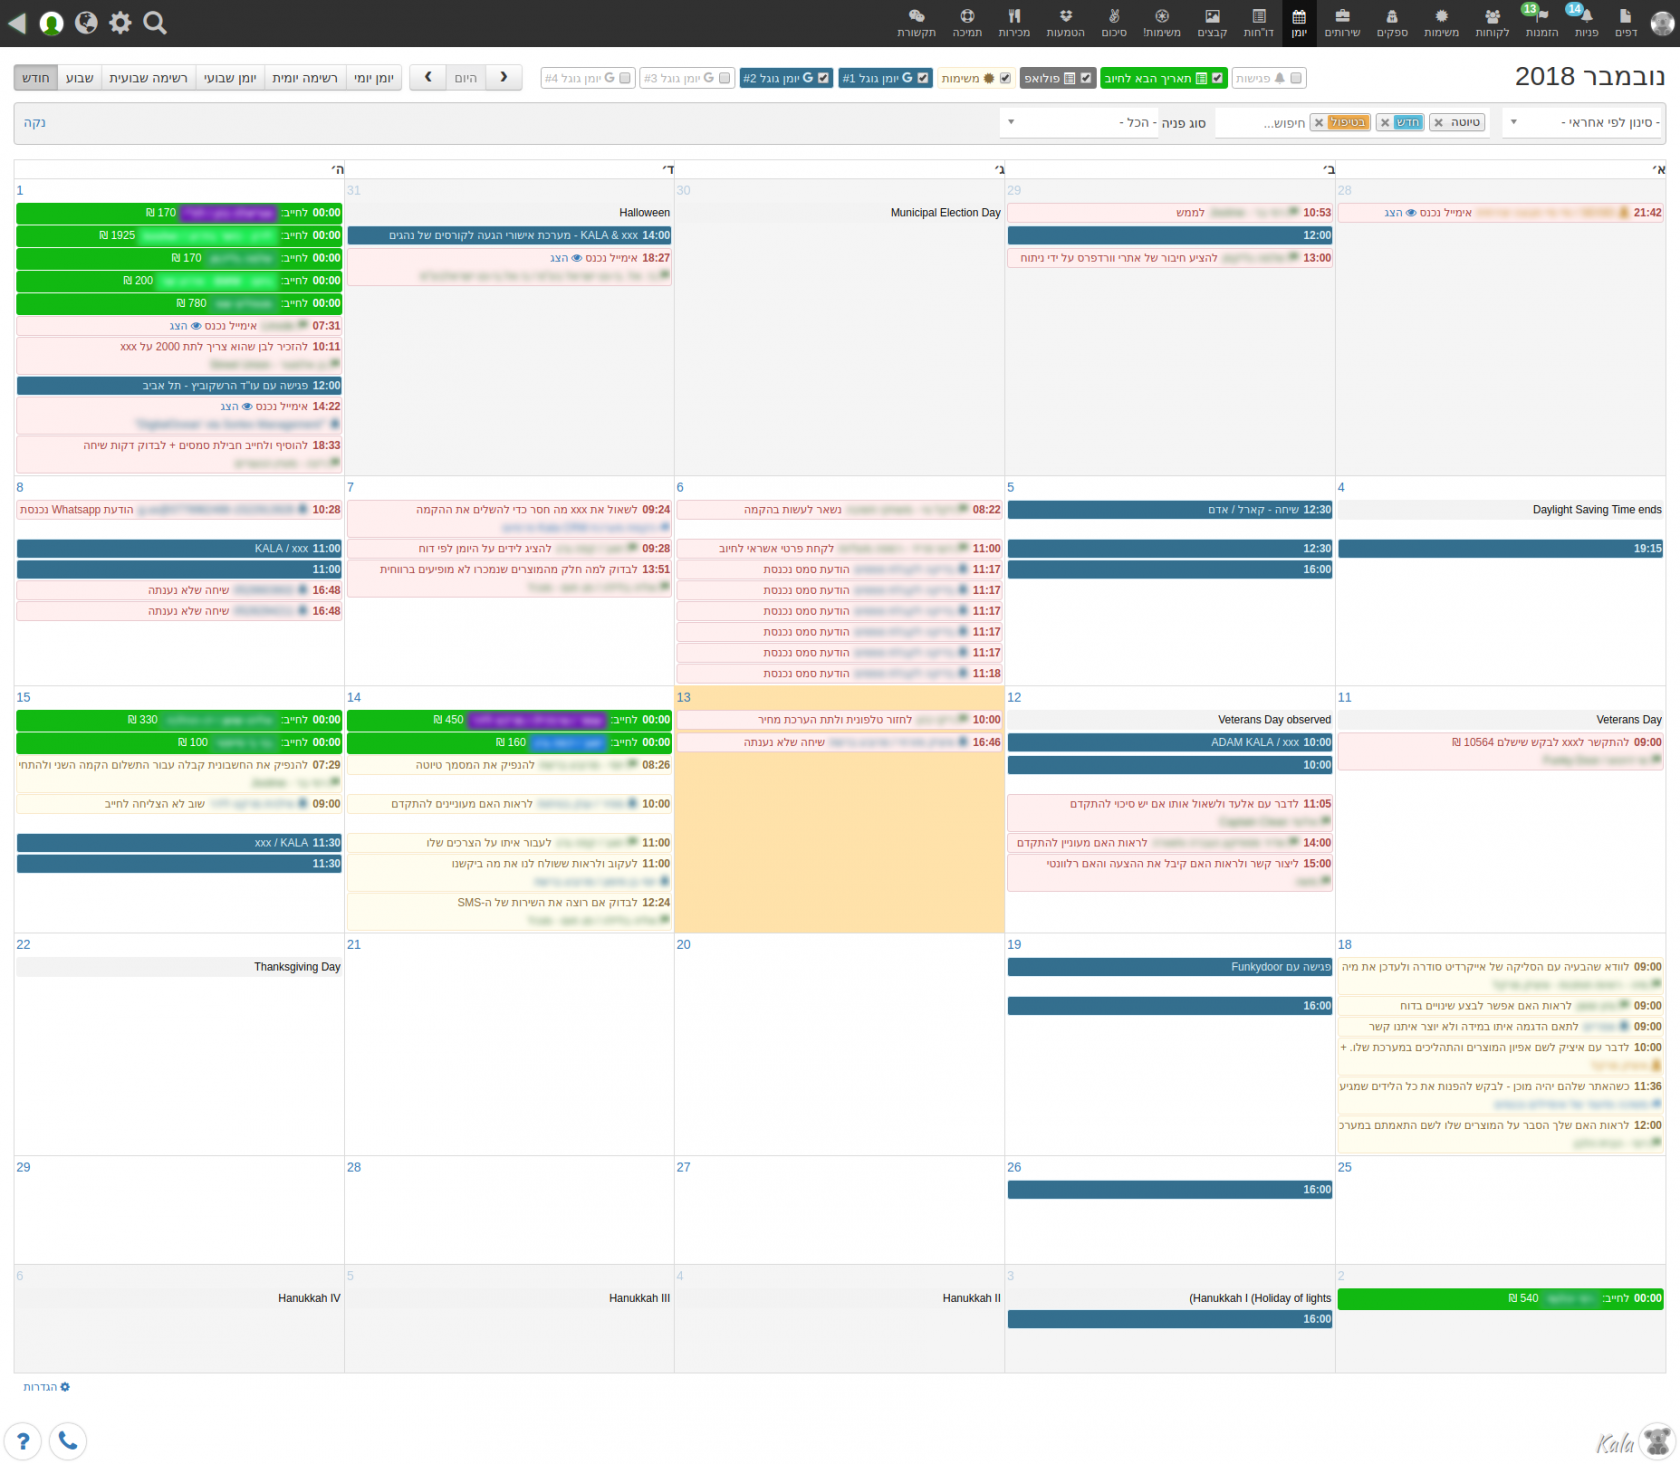1680x1464 pixels.
Task: Toggle the פולואפ filter checkbox
Action: 1086,78
